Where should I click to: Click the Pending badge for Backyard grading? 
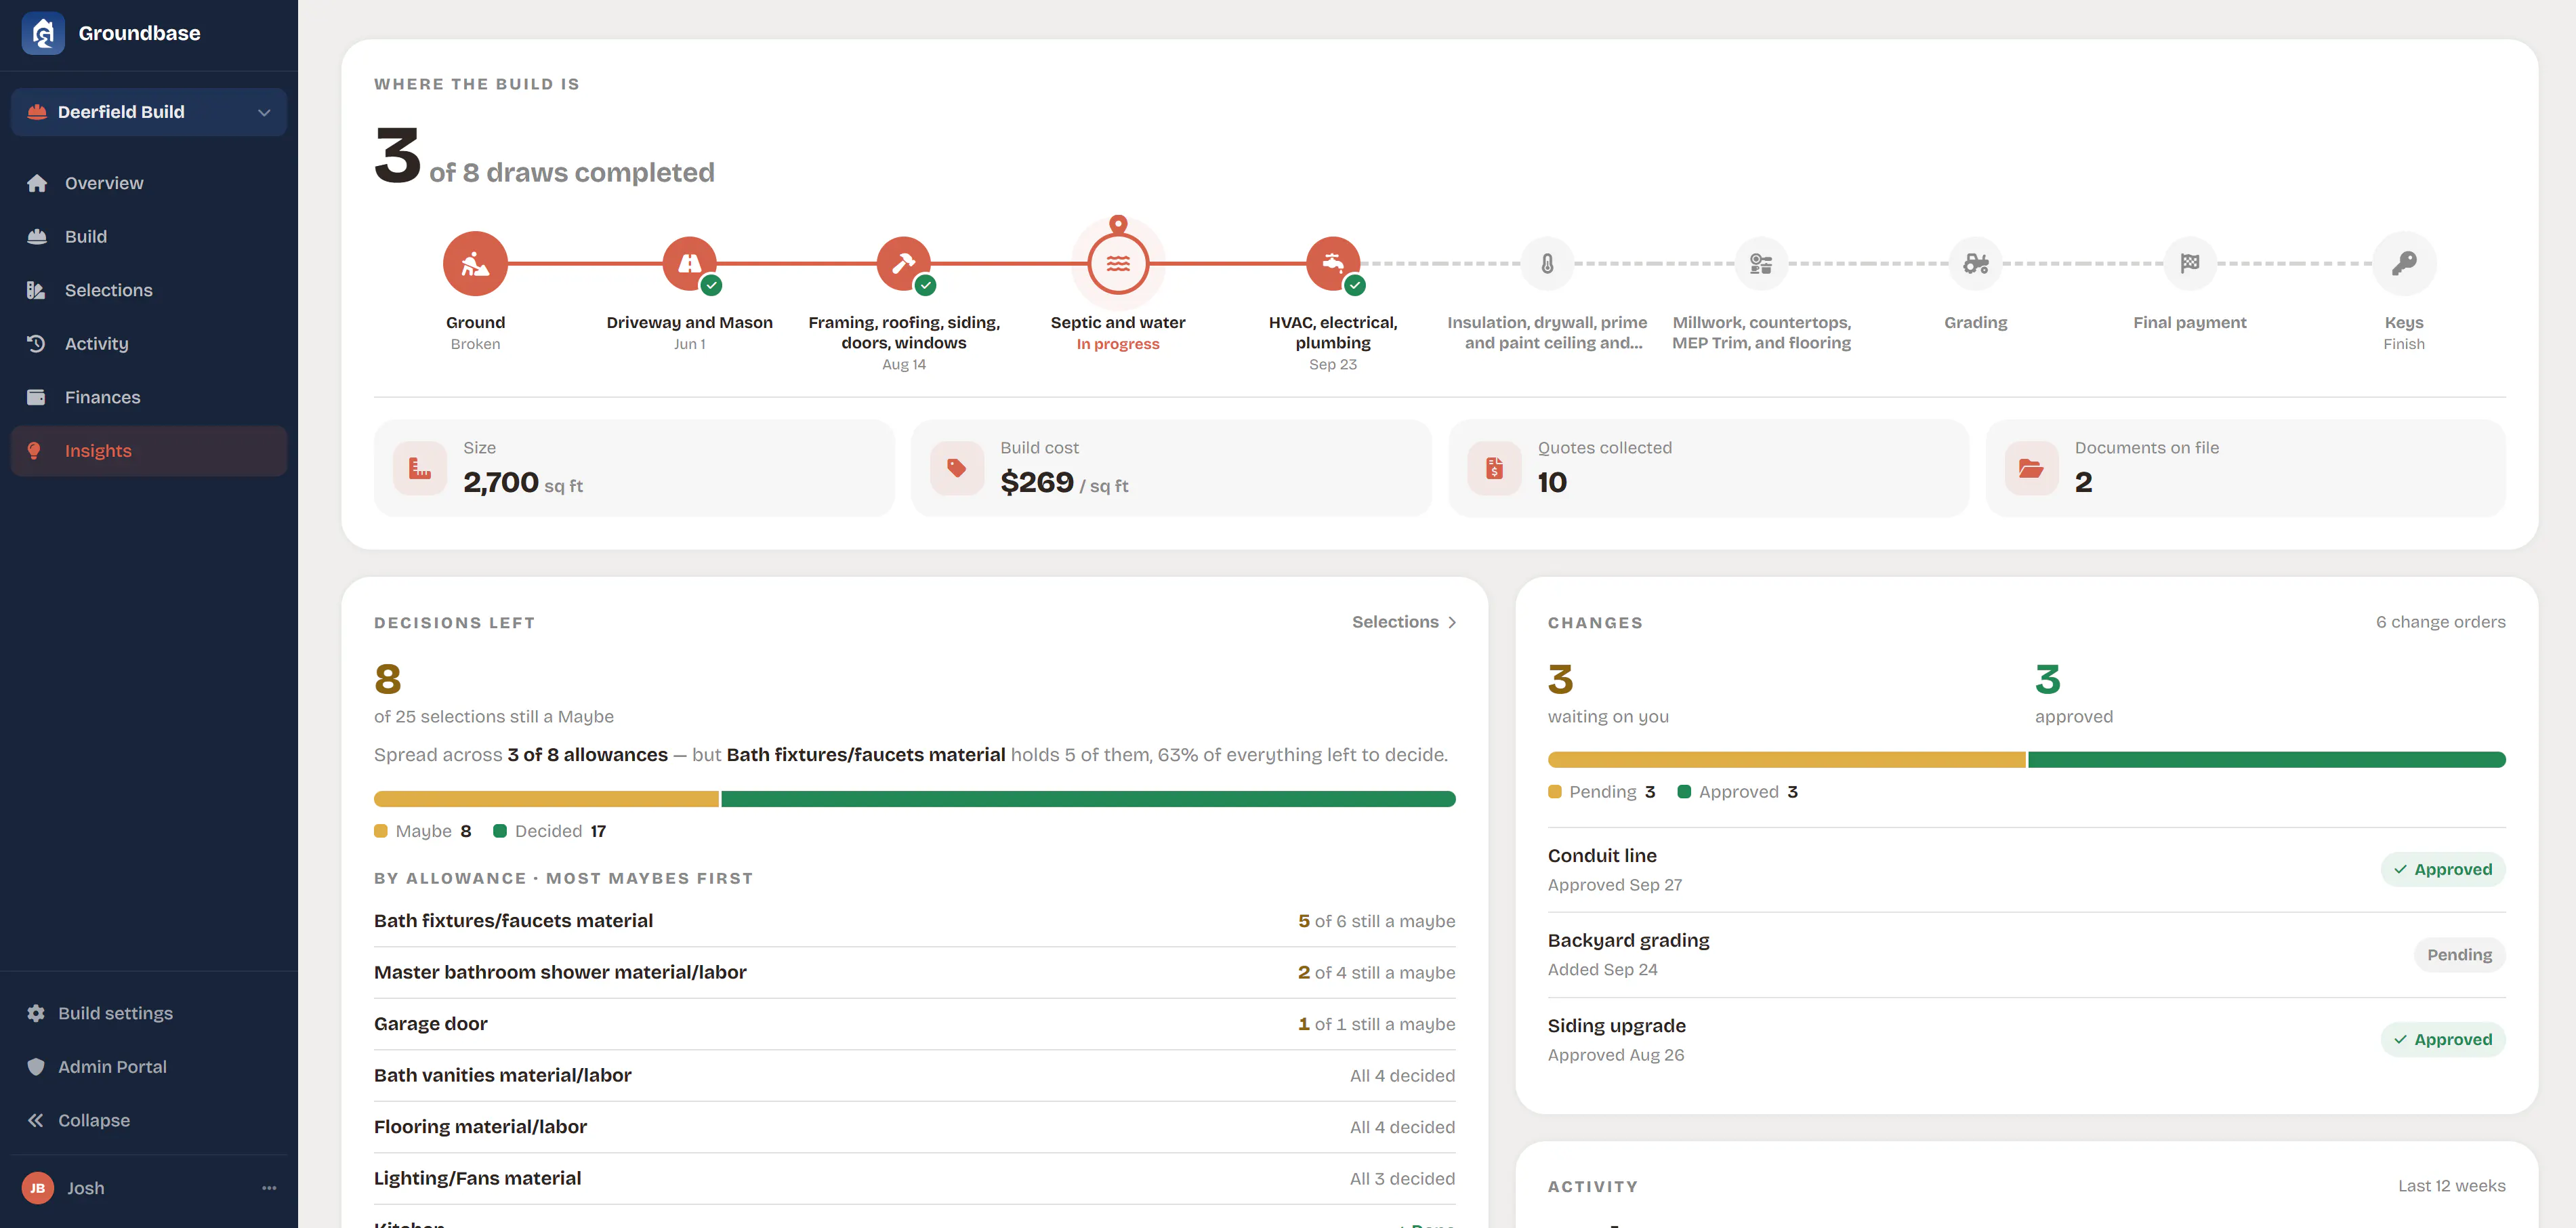click(2459, 955)
